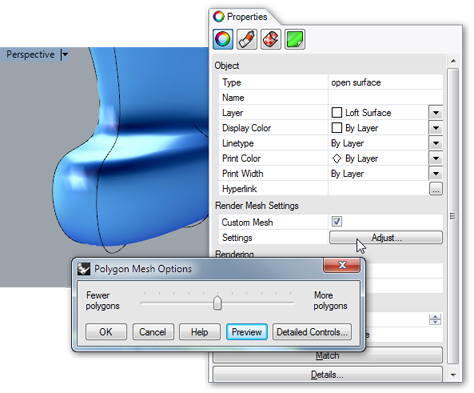Open the green Decal icon
The image size is (474, 393).
tap(295, 39)
